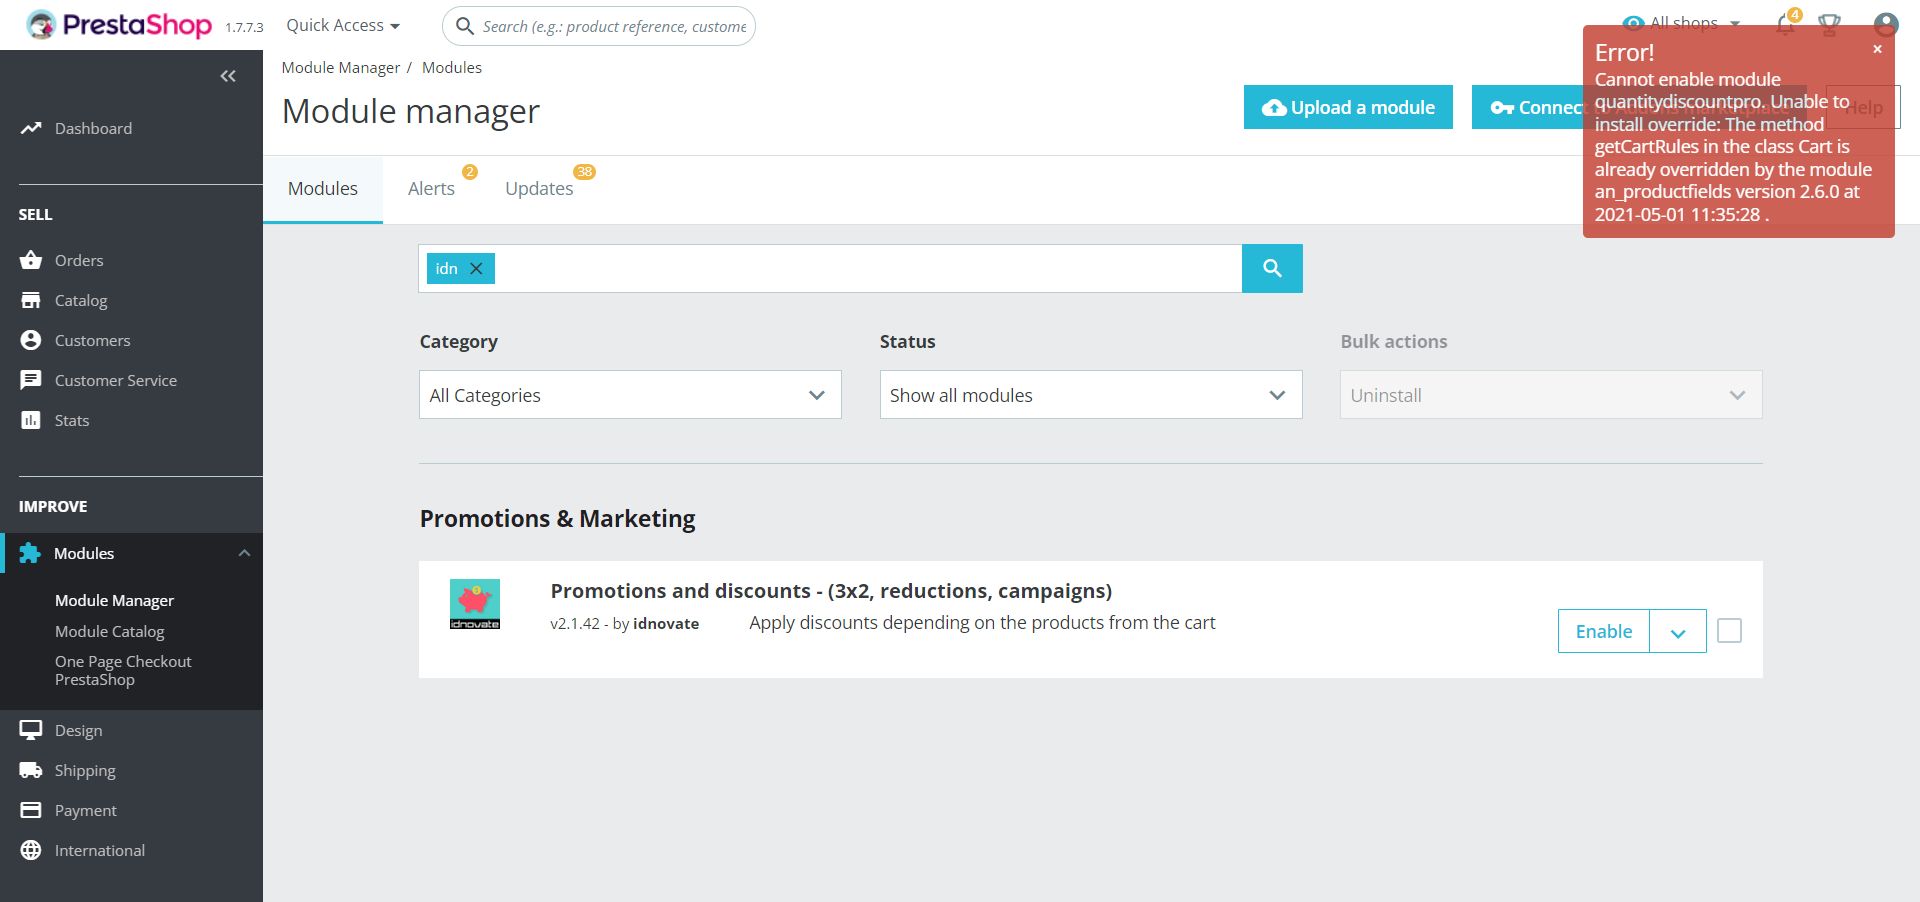
Task: Open the Category dropdown
Action: [x=630, y=395]
